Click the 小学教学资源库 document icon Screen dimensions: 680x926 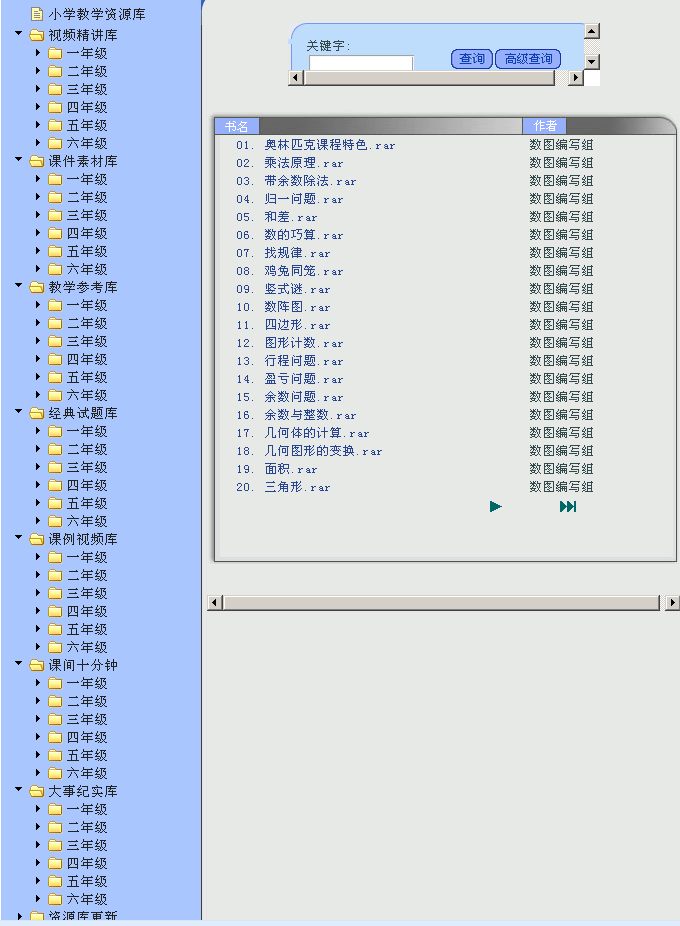pos(37,15)
